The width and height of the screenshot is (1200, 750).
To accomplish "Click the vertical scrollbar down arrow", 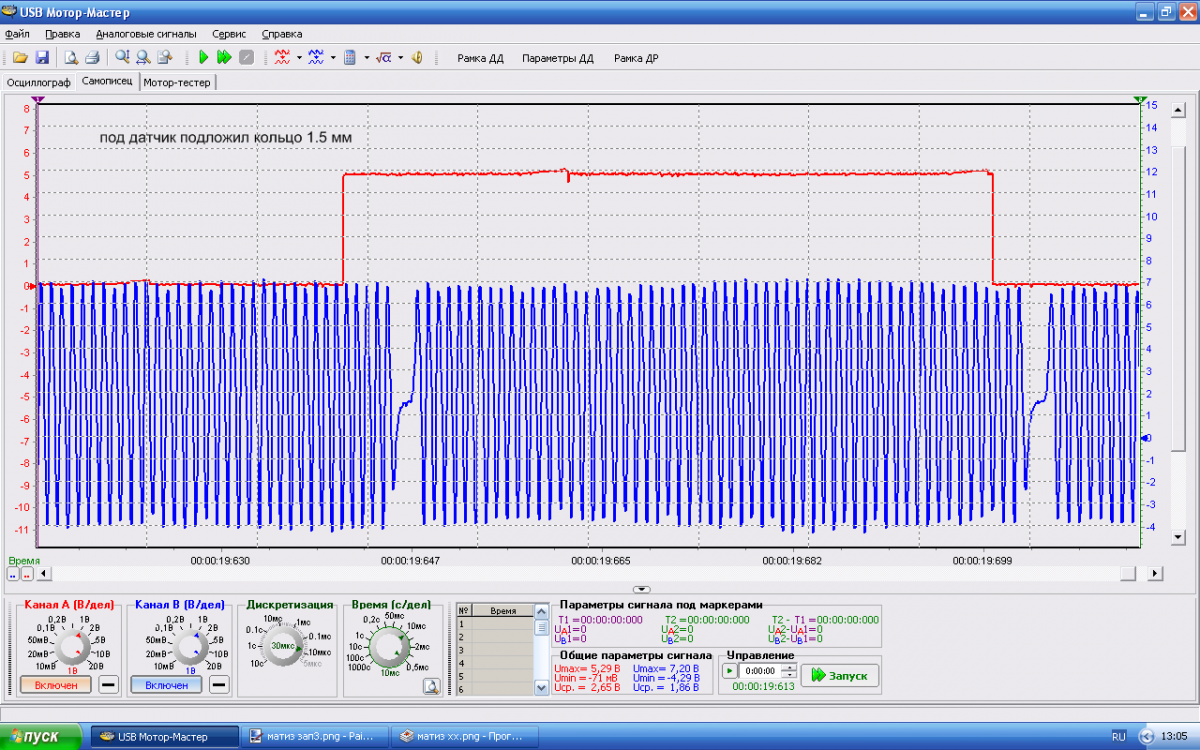I will 1178,538.
